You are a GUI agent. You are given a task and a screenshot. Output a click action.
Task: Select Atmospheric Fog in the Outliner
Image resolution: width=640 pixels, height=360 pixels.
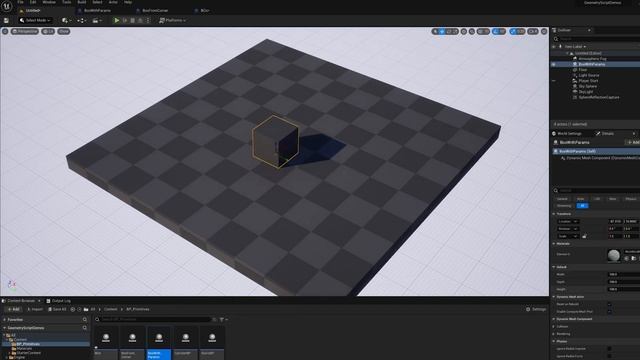click(592, 59)
